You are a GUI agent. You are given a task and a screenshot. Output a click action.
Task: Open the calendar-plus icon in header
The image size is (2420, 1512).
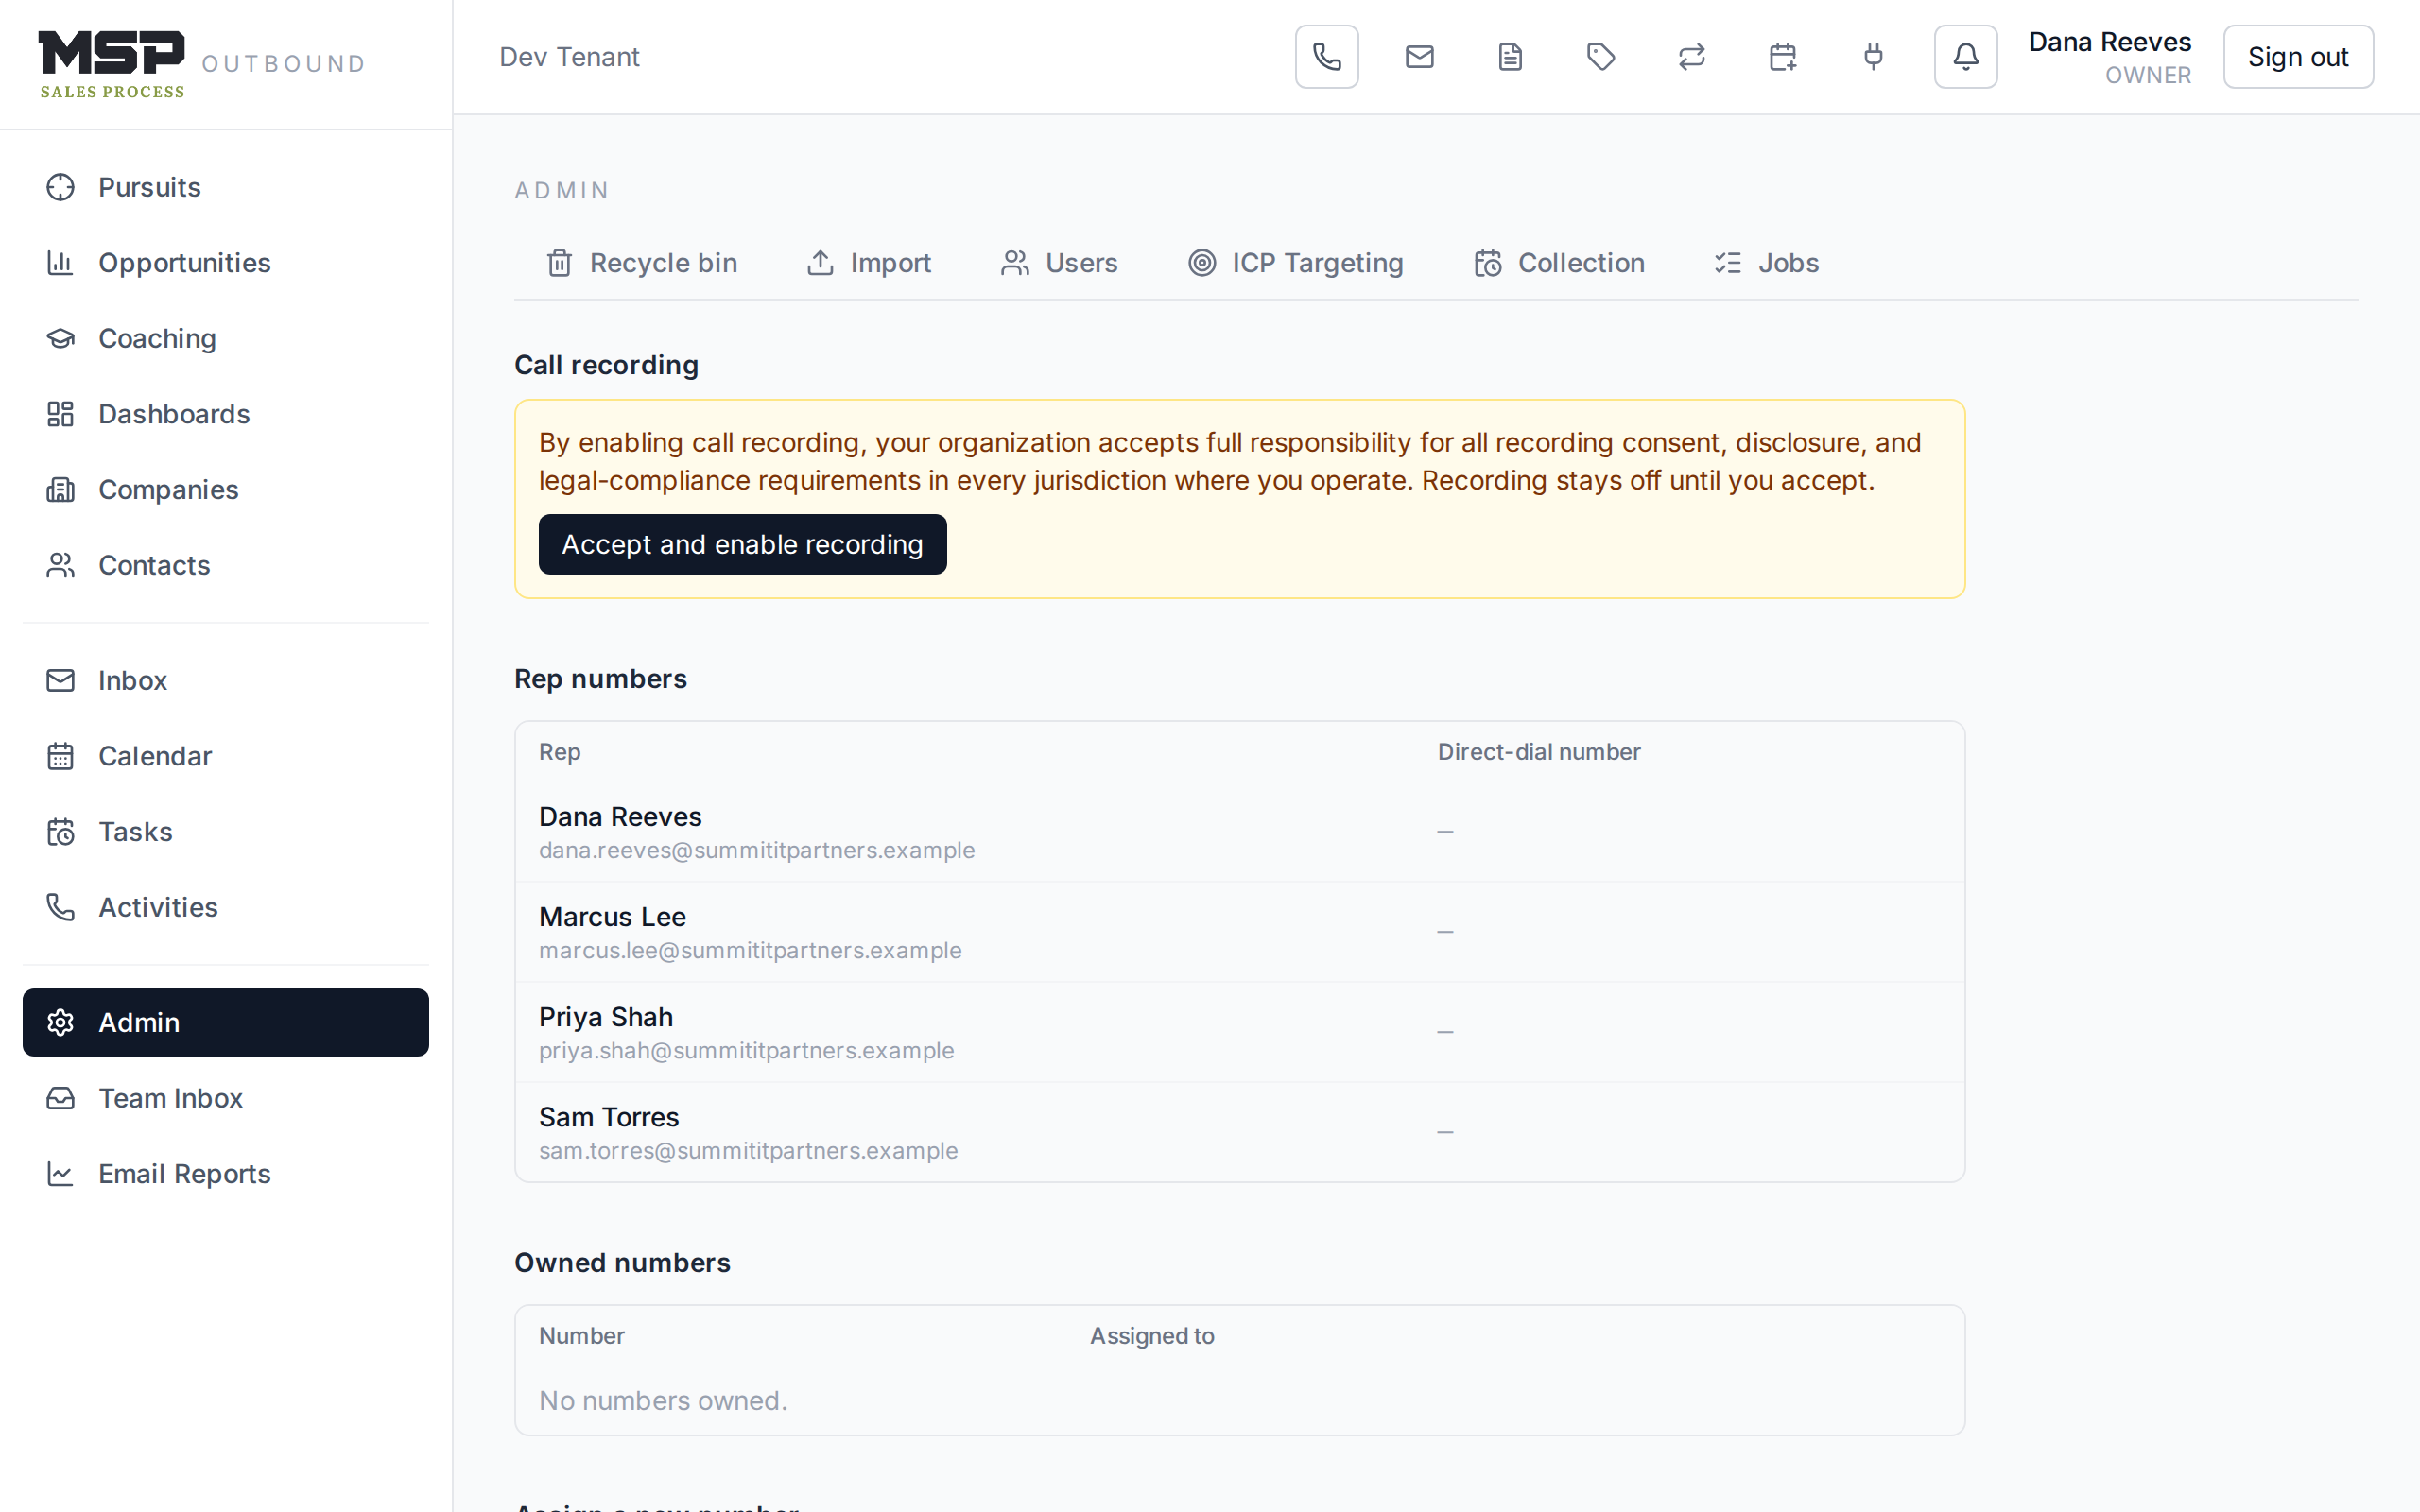[1783, 57]
